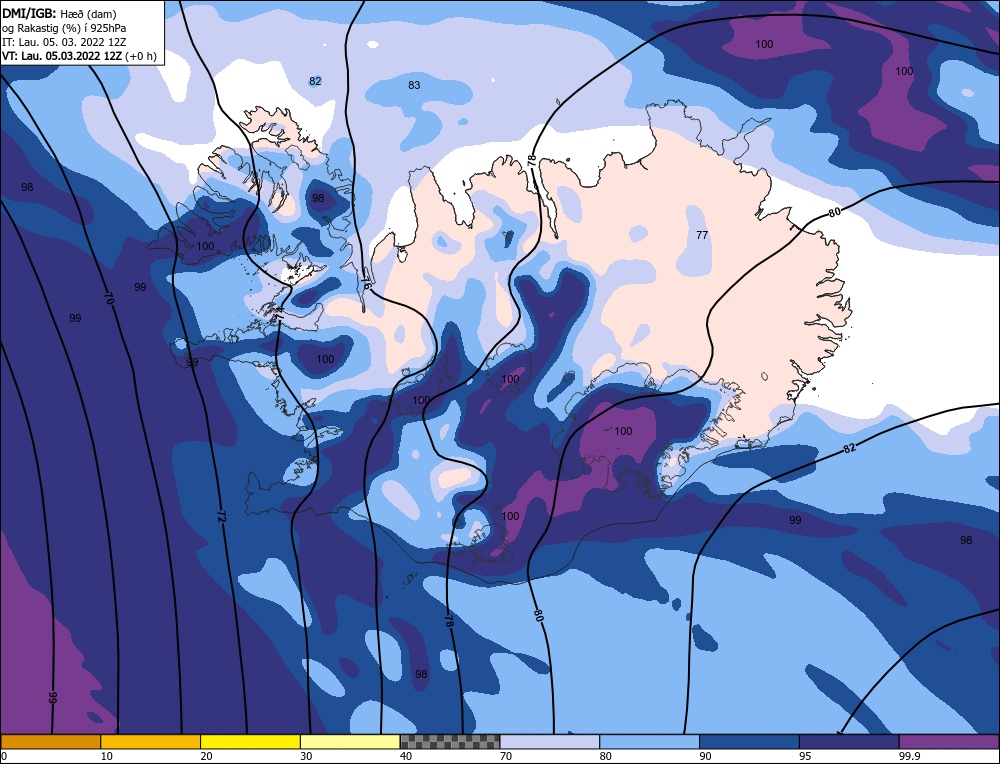This screenshot has width=1000, height=764.
Task: Click the medium blue 90–95 legend swatch
Action: click(x=749, y=741)
